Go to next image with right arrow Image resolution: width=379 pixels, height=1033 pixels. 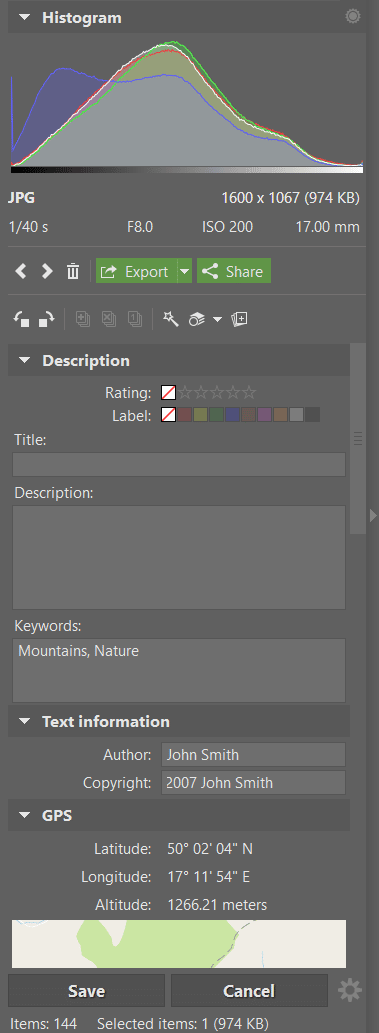click(47, 271)
